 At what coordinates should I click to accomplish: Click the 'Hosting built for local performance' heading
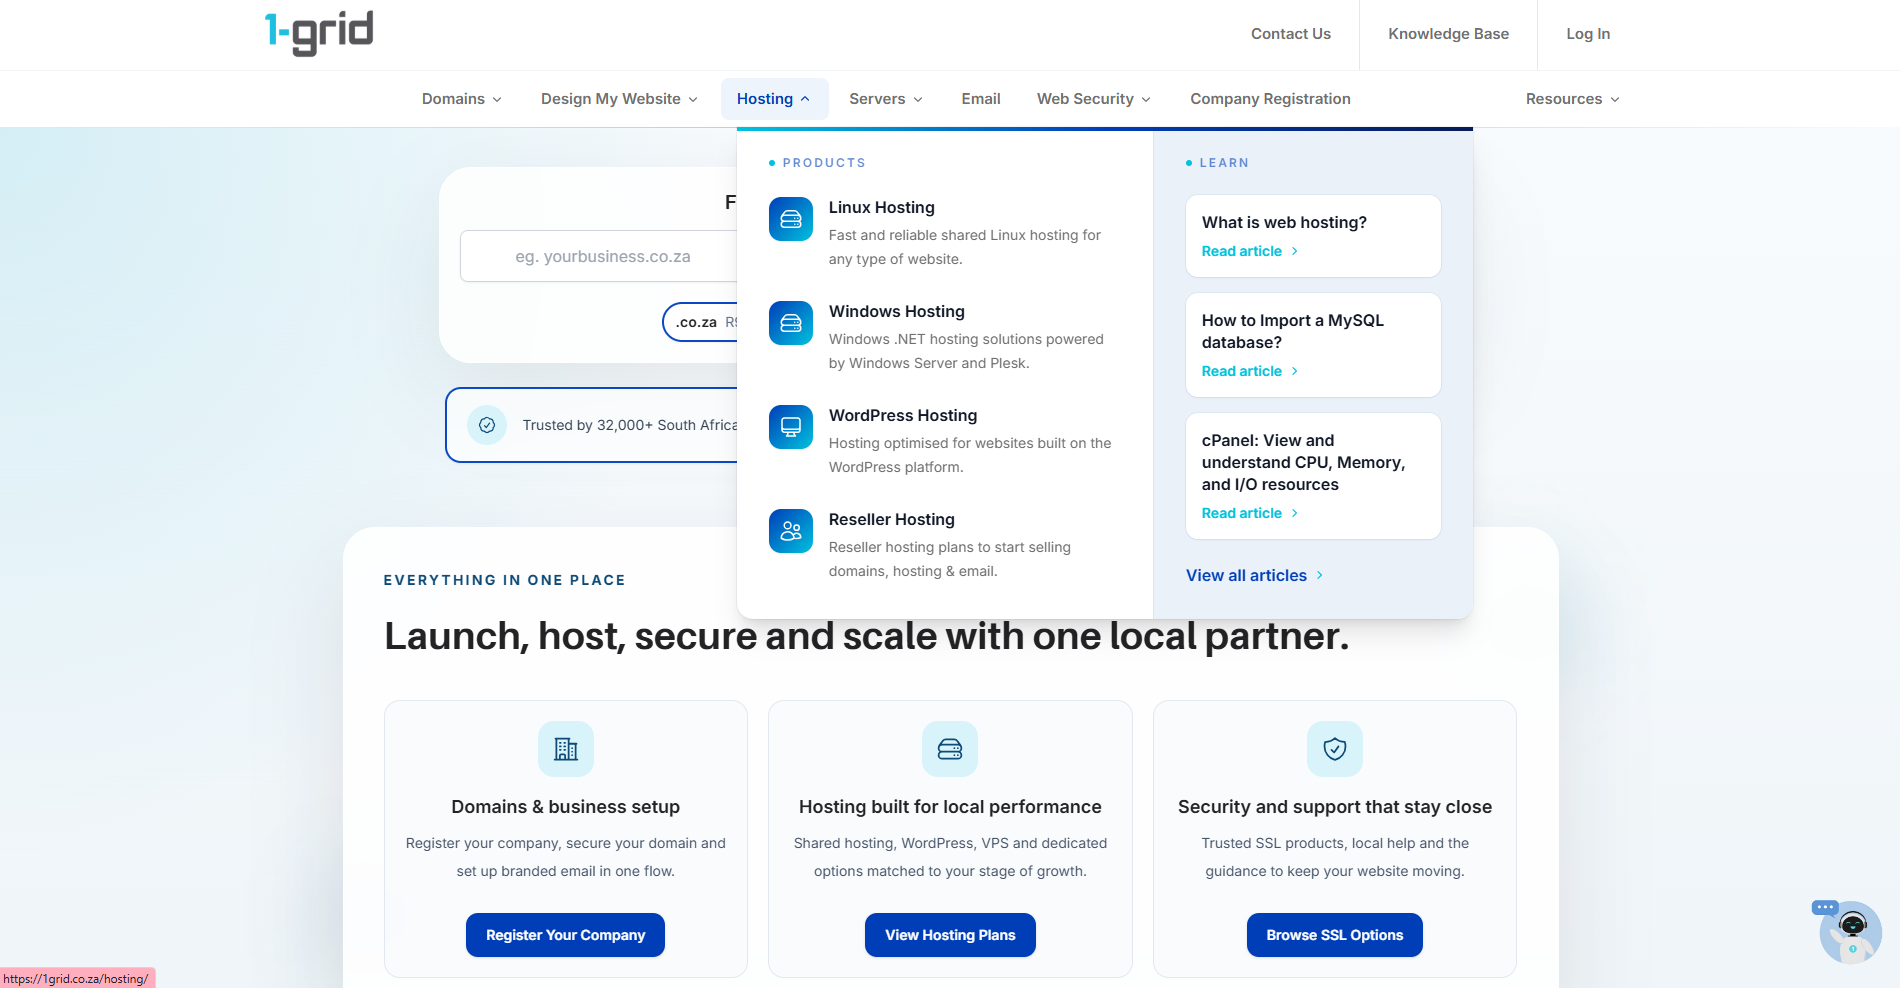point(950,807)
